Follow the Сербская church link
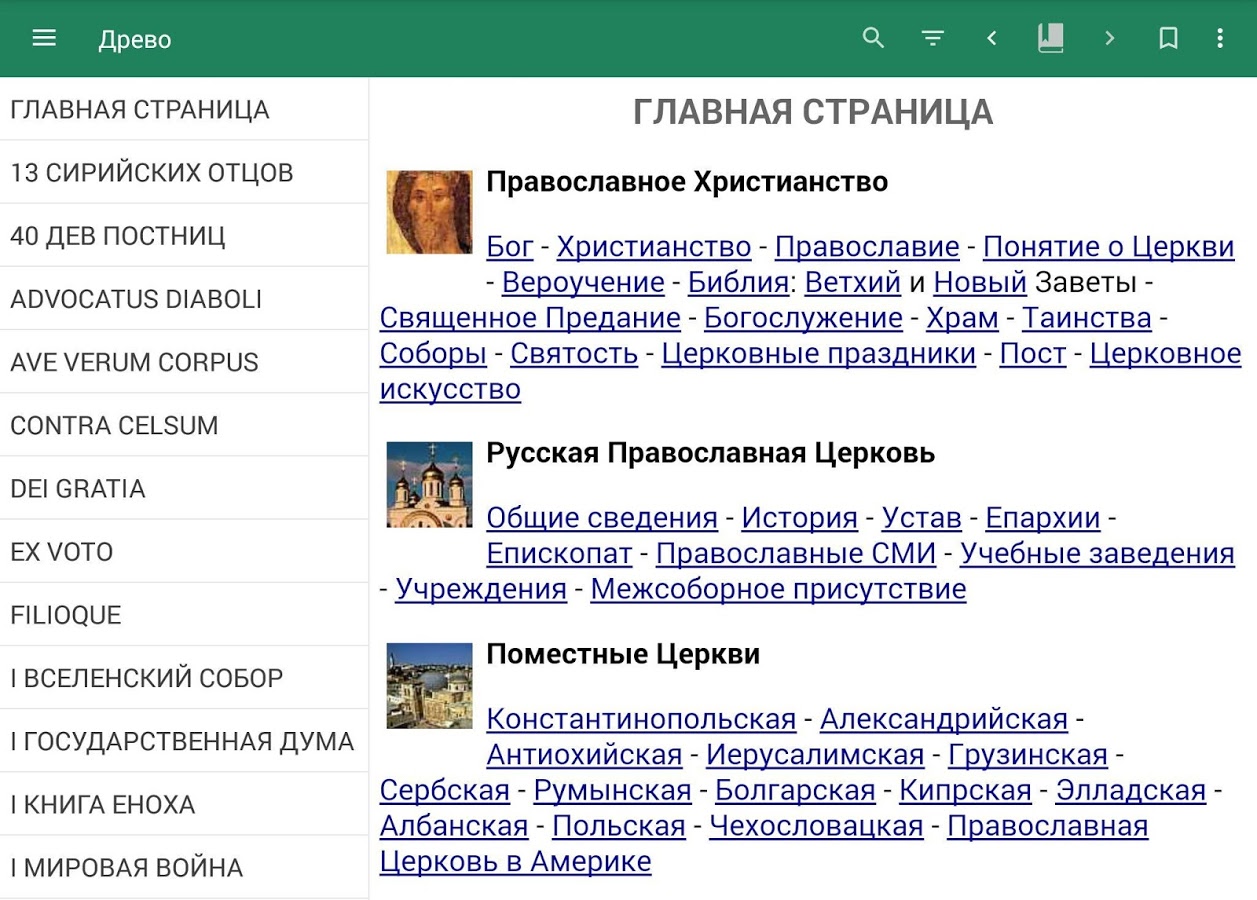 445,790
